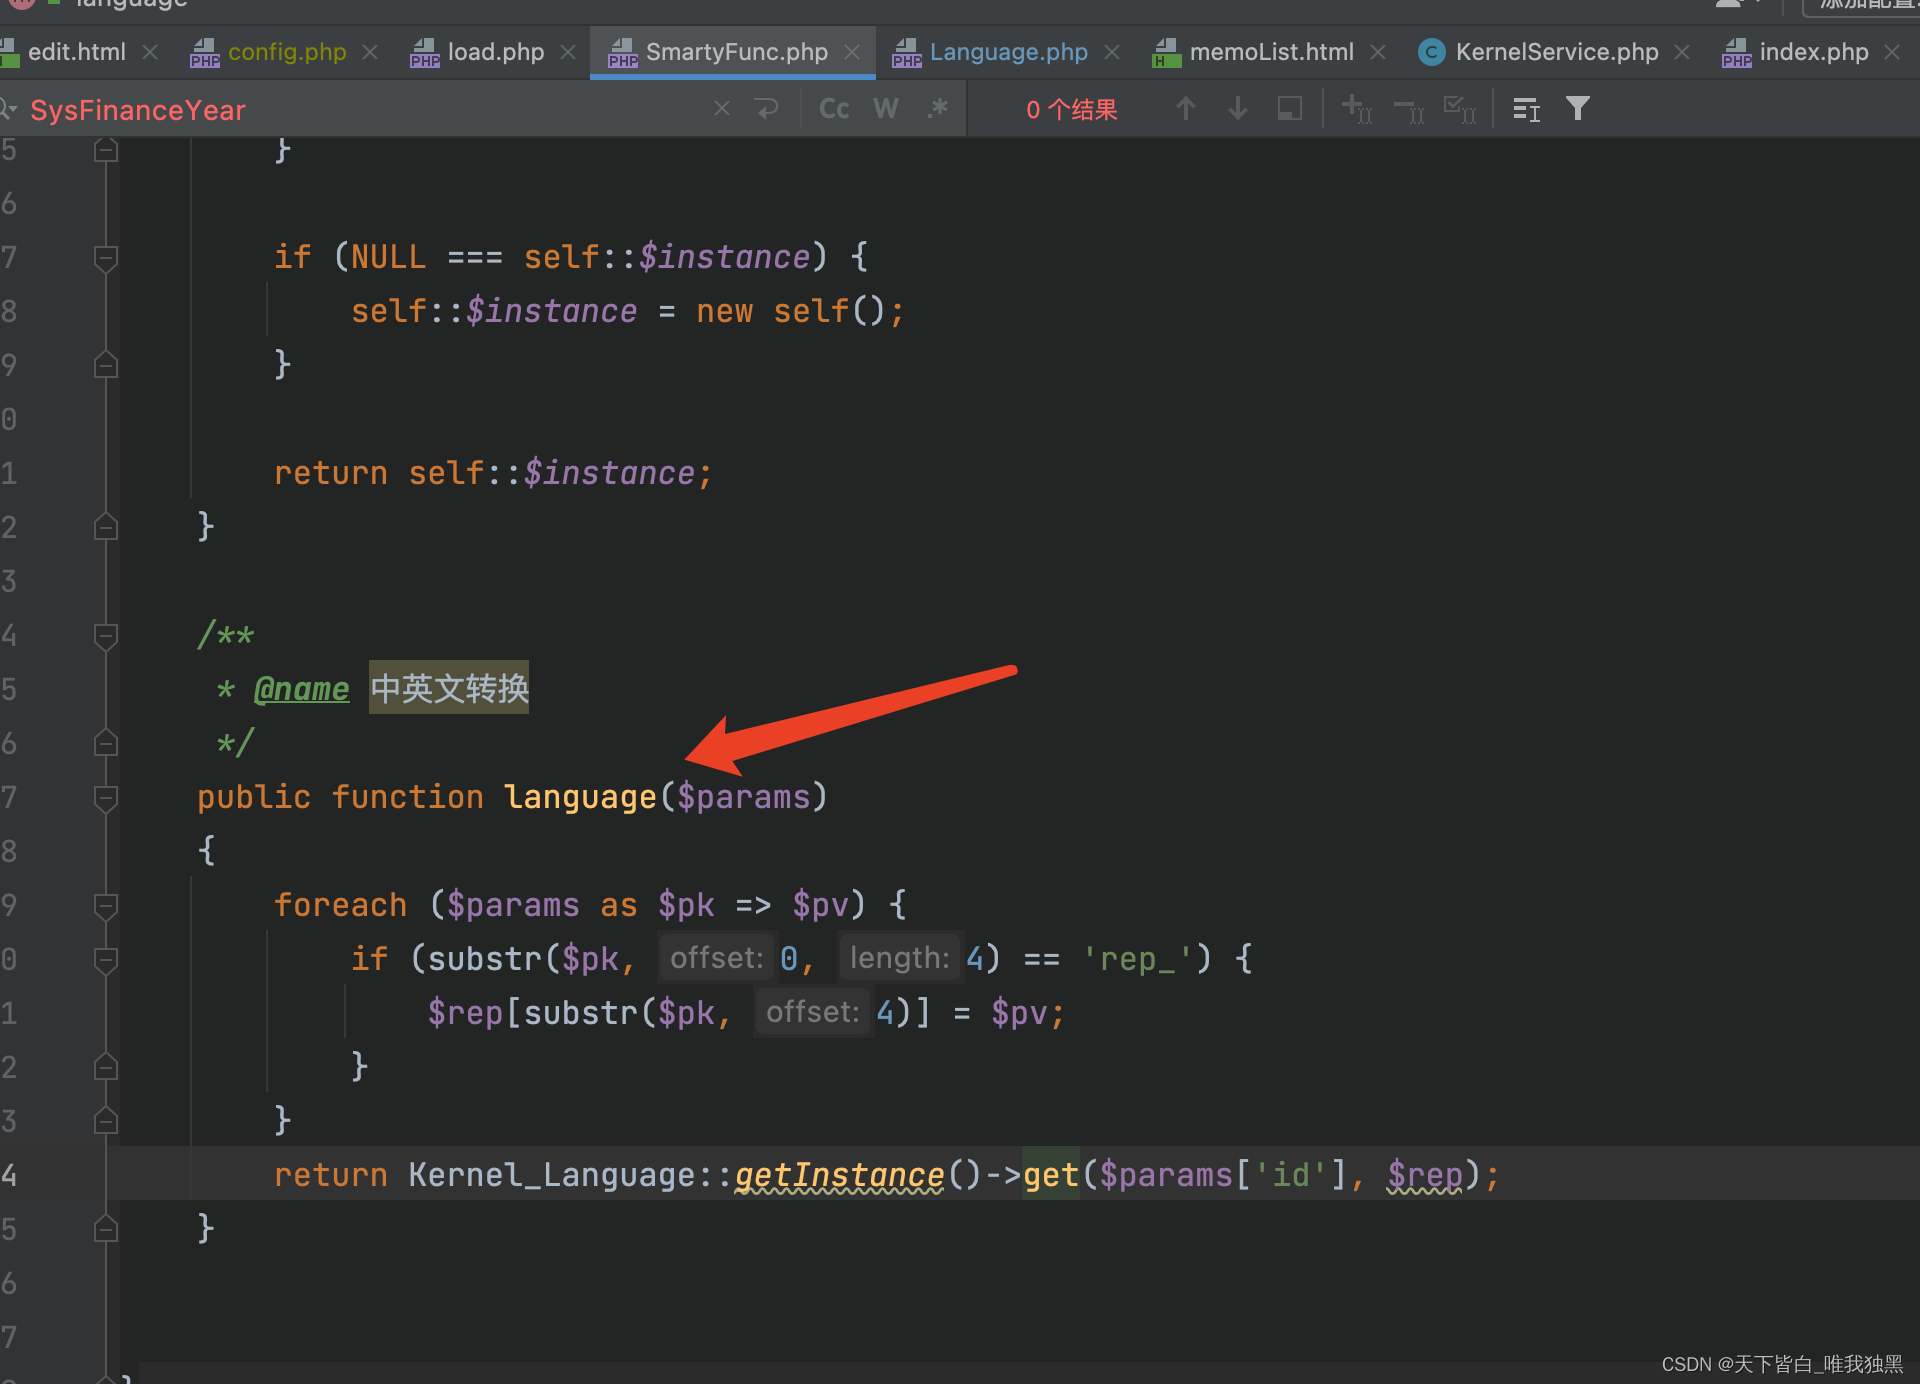
Task: Close the KernelService.php tab
Action: coord(1682,52)
